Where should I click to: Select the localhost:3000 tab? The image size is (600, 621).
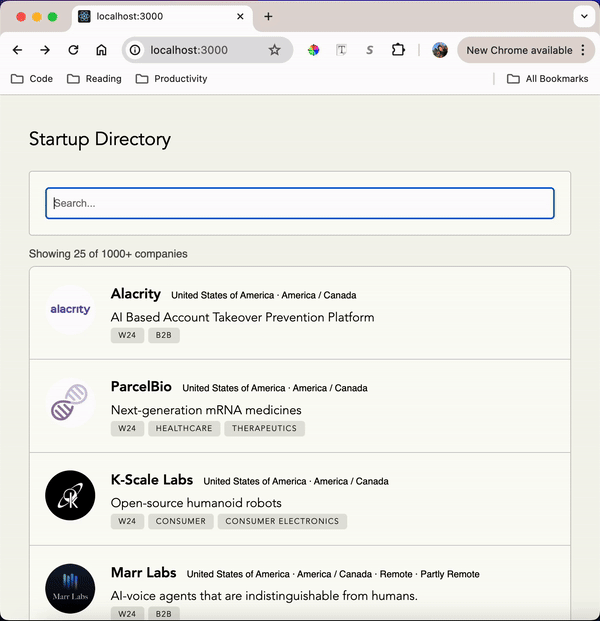click(x=162, y=17)
